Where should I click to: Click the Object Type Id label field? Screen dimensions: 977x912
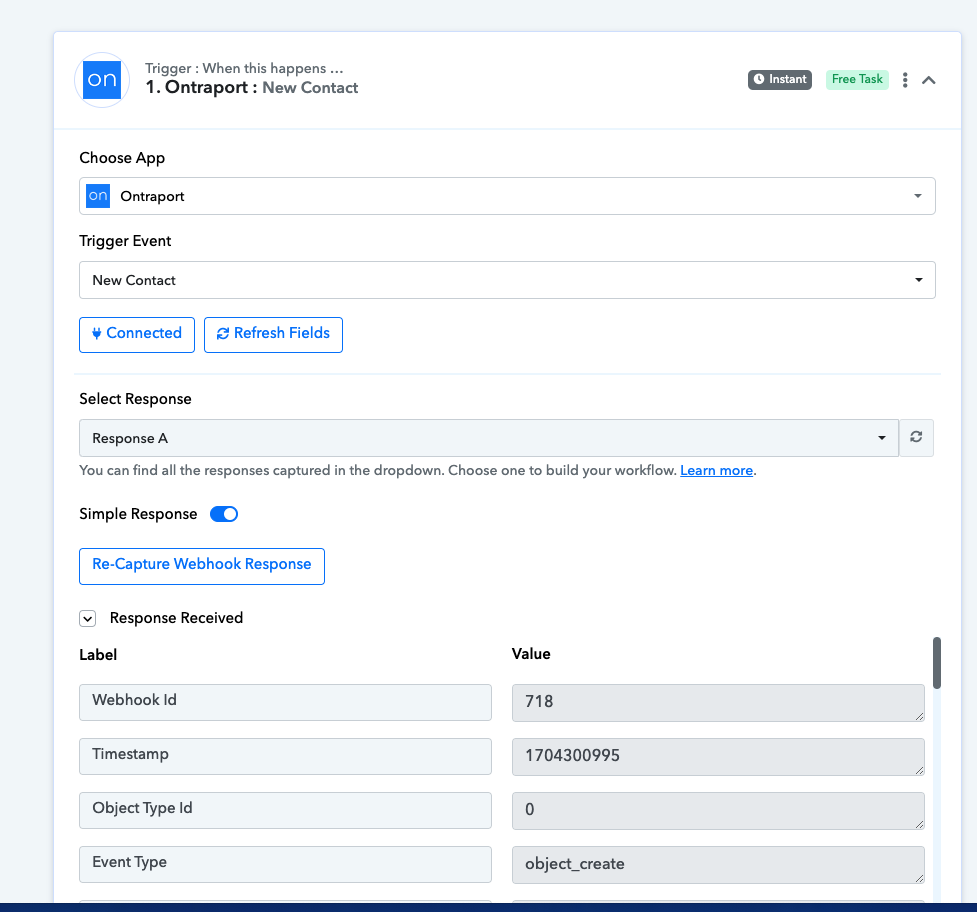(x=285, y=810)
